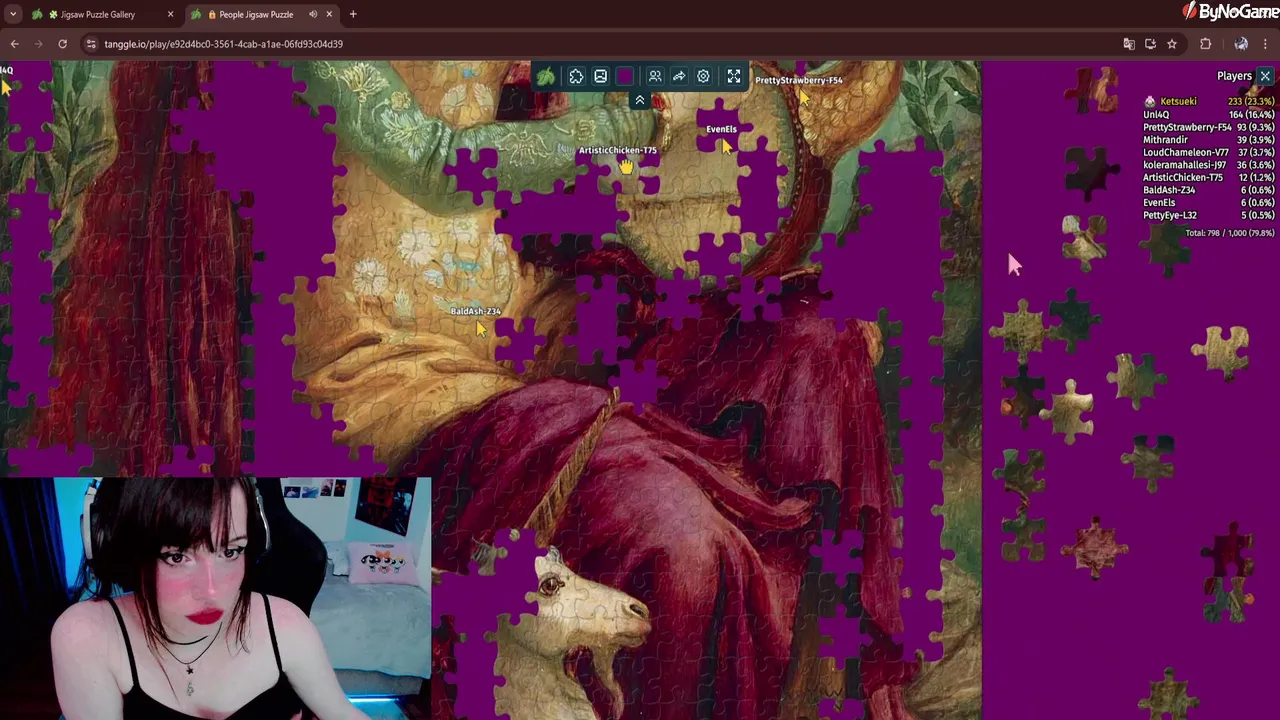
Task: Bookmark this page with the star icon
Action: point(1172,44)
